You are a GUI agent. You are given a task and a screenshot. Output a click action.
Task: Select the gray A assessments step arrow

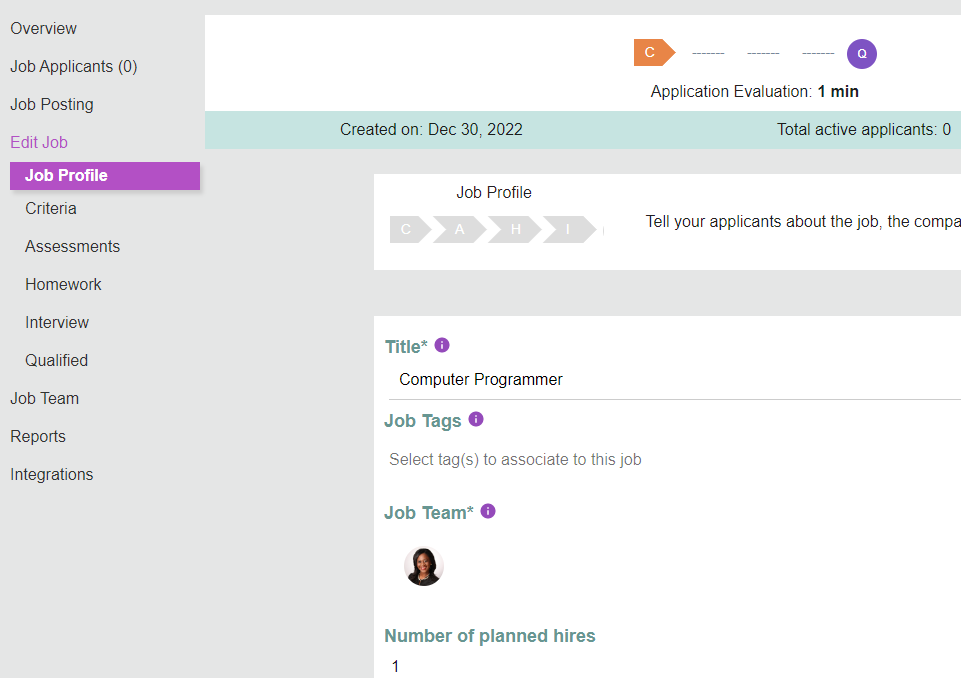(x=459, y=229)
